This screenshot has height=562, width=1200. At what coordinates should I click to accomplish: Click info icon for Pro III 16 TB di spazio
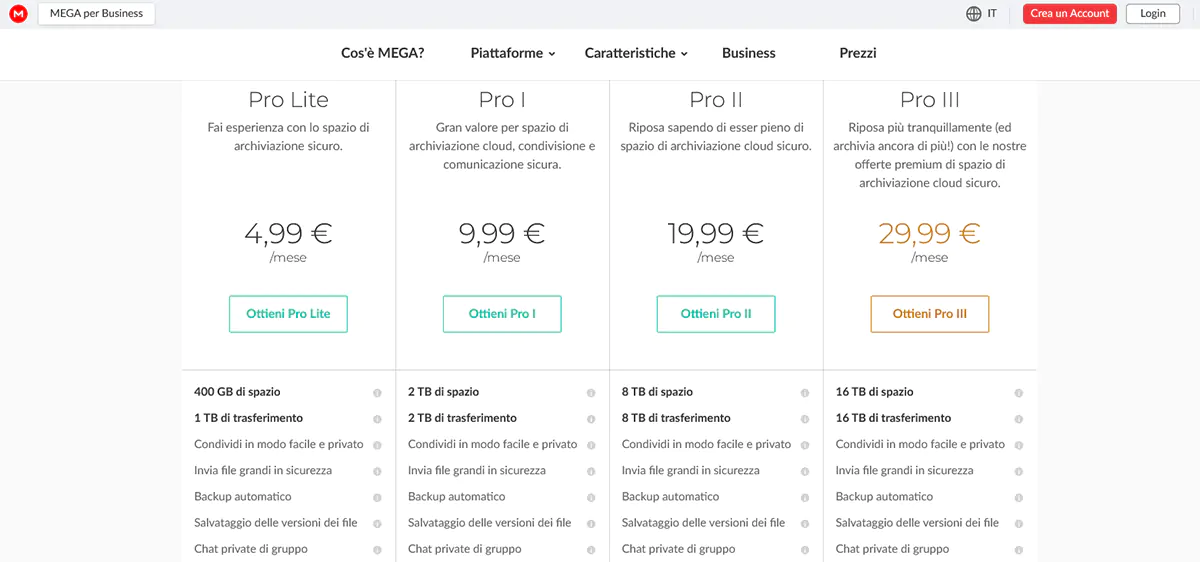(x=1019, y=393)
